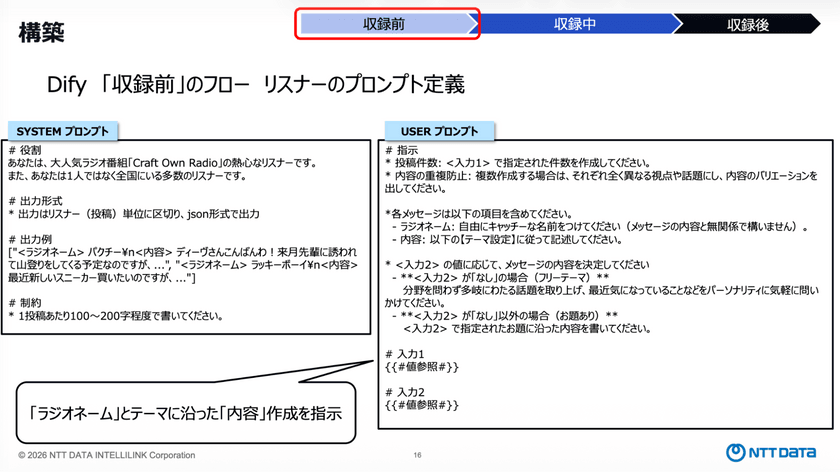Click the {{#値参照#}} under 入力2
The height and width of the screenshot is (472, 840).
[x=422, y=405]
